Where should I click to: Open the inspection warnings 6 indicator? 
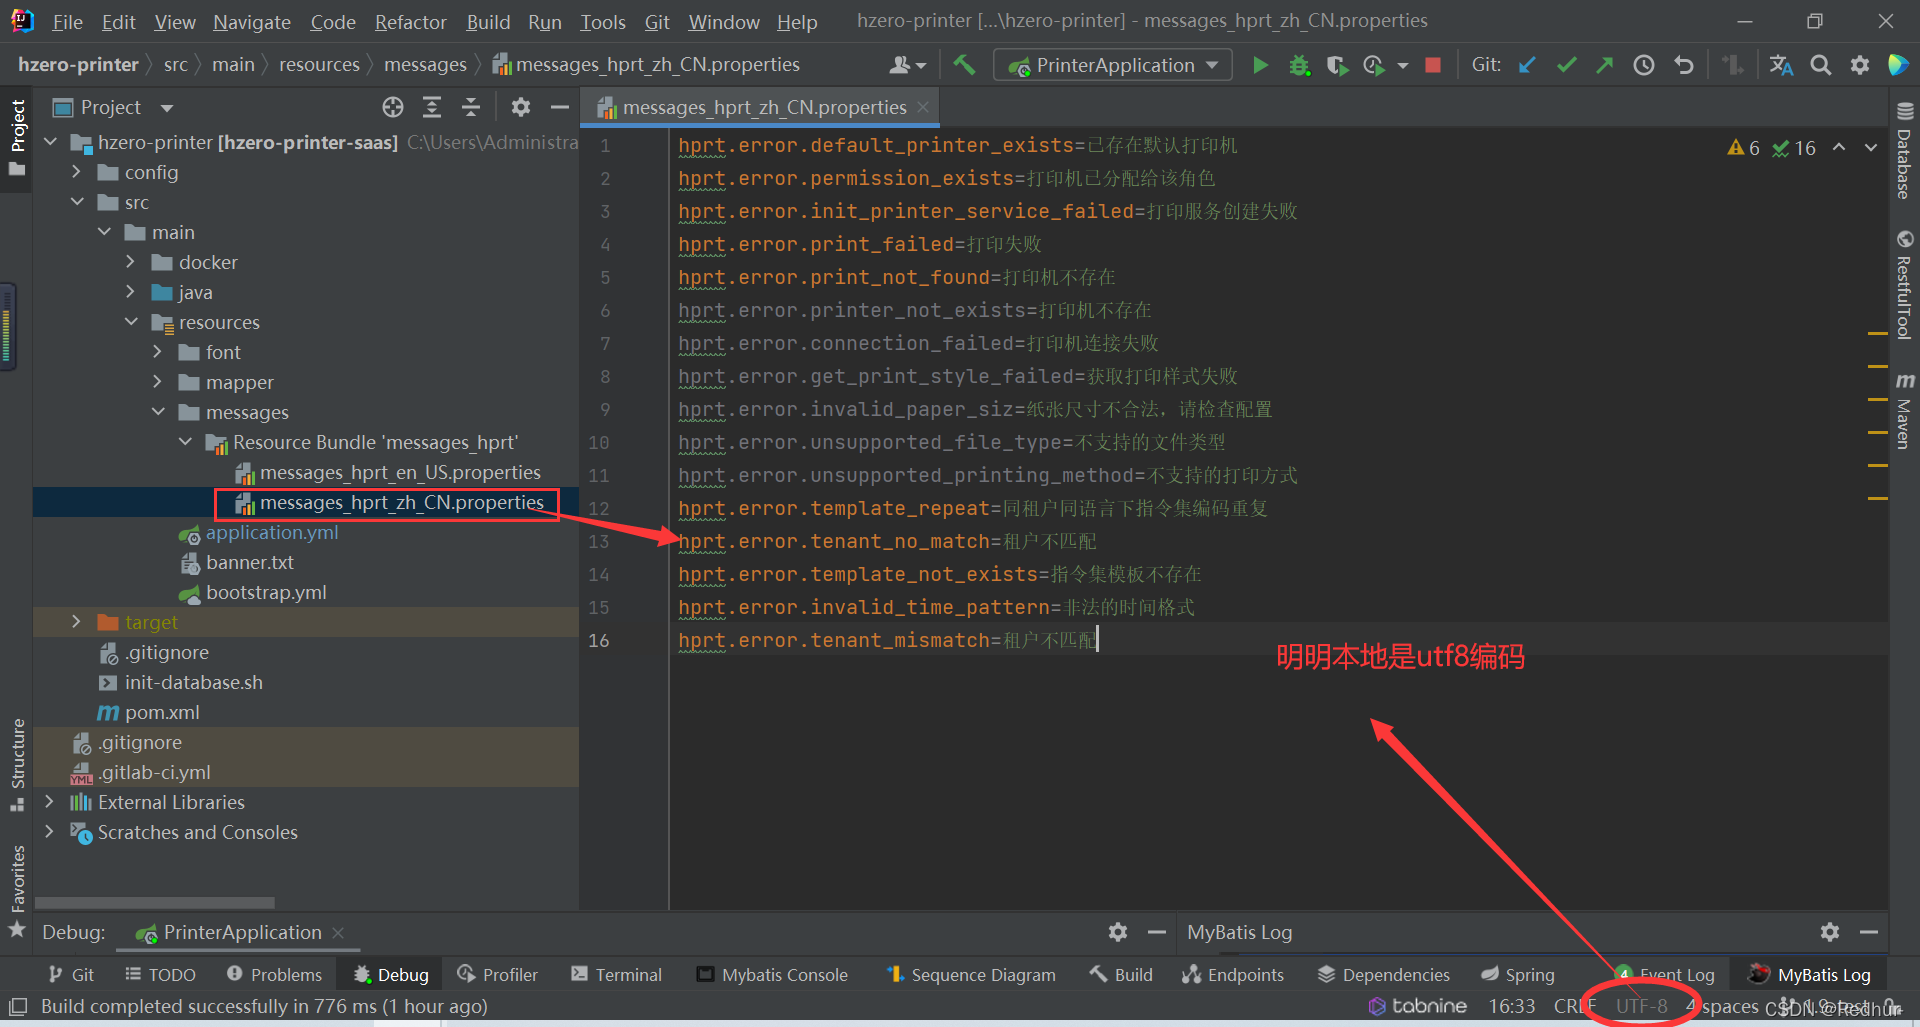point(1743,148)
